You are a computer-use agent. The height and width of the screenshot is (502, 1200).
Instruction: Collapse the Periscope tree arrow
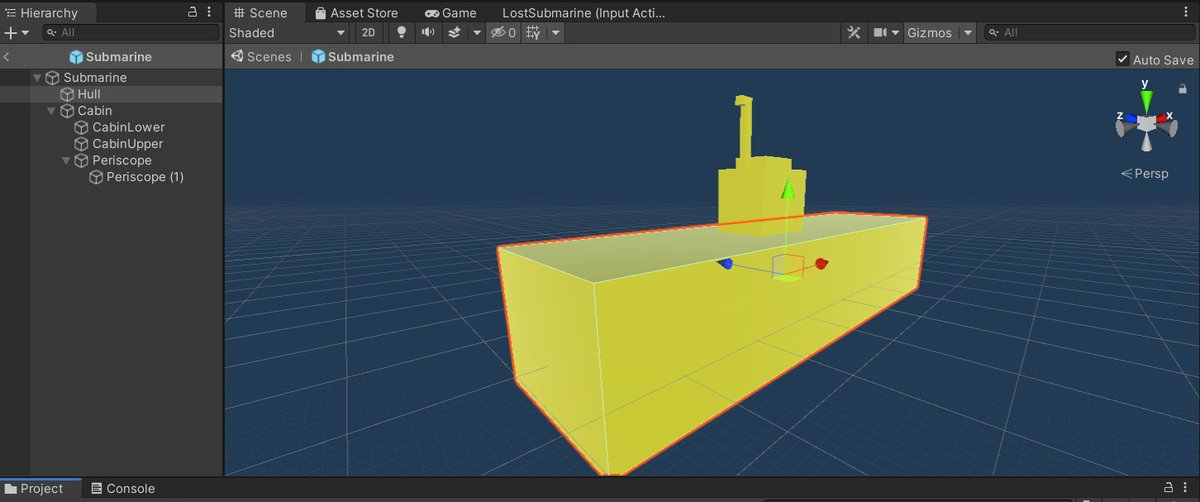pyautogui.click(x=66, y=160)
